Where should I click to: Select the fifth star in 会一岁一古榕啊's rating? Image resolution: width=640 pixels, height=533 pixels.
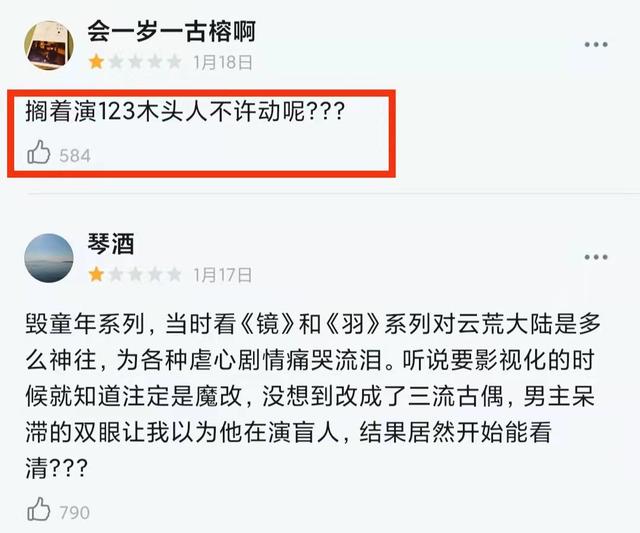[174, 62]
